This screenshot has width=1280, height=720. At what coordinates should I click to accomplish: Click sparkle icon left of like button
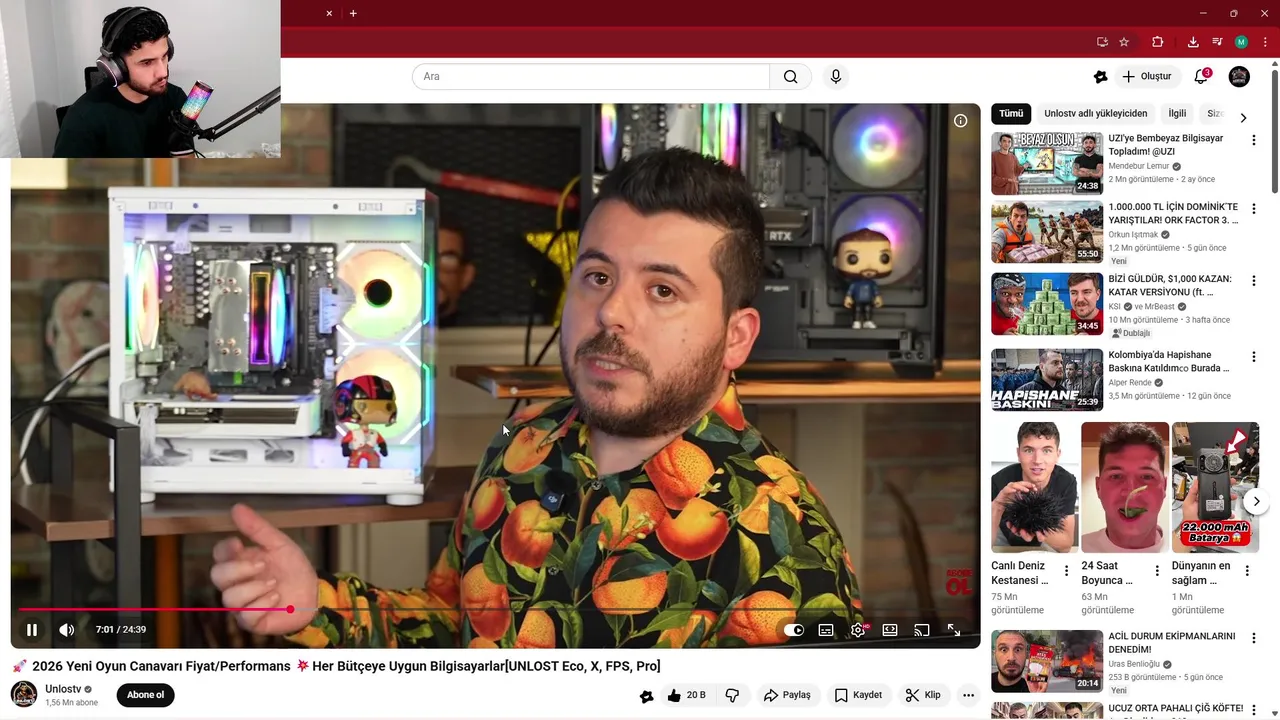click(x=646, y=695)
